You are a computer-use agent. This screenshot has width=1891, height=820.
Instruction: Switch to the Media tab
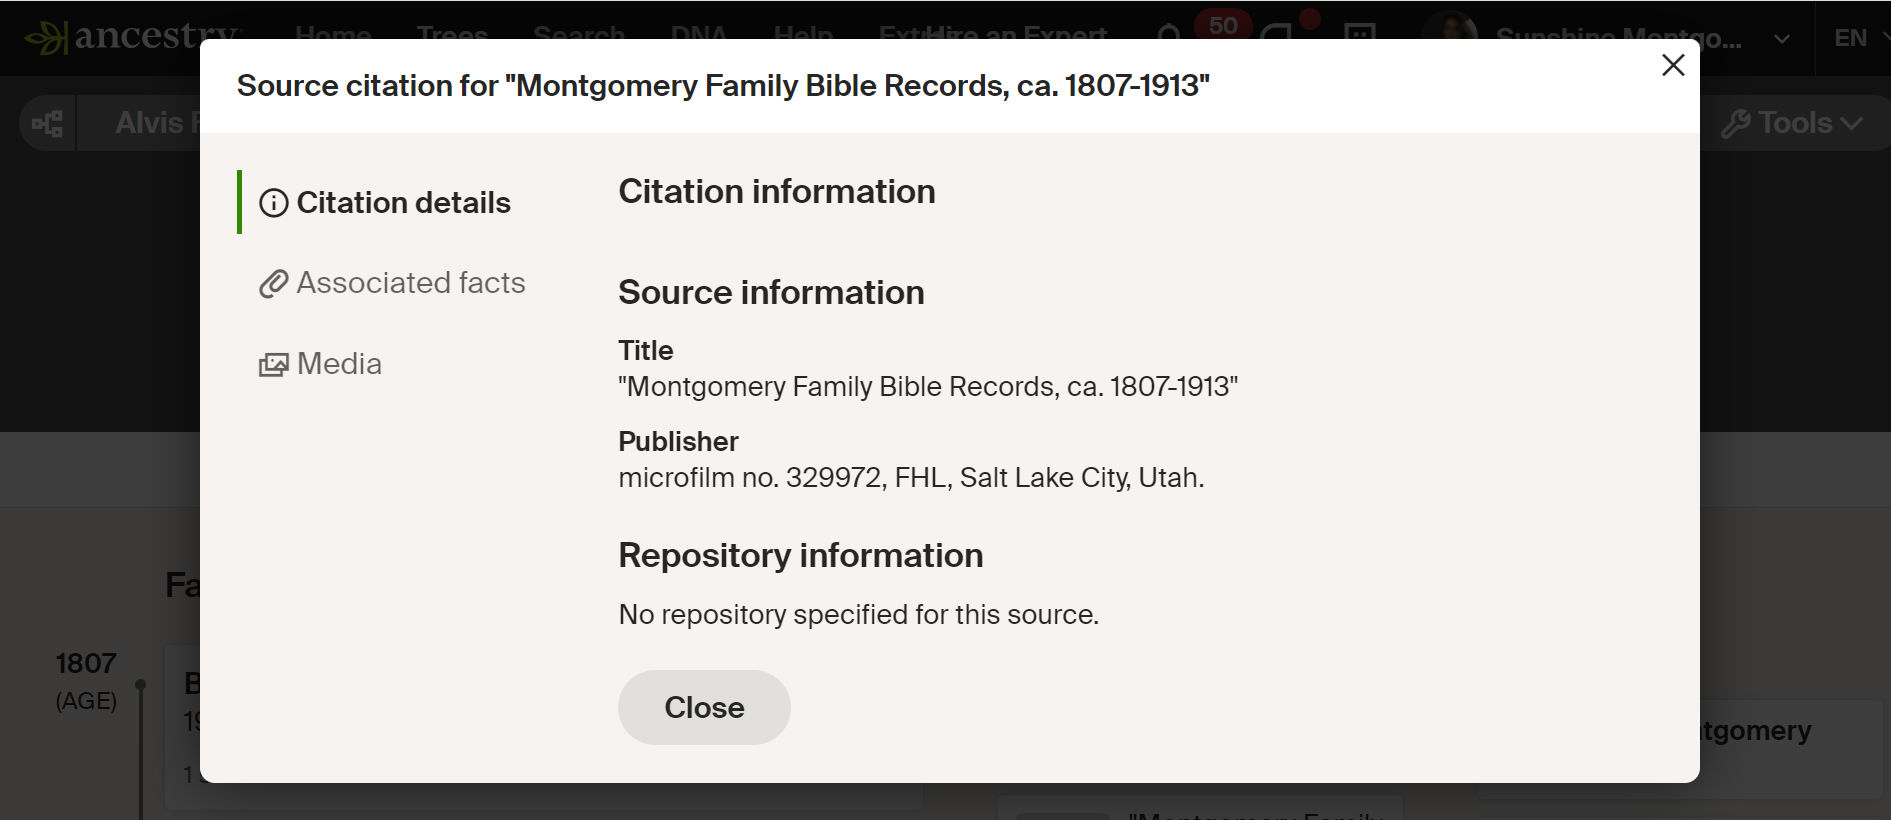pos(320,364)
